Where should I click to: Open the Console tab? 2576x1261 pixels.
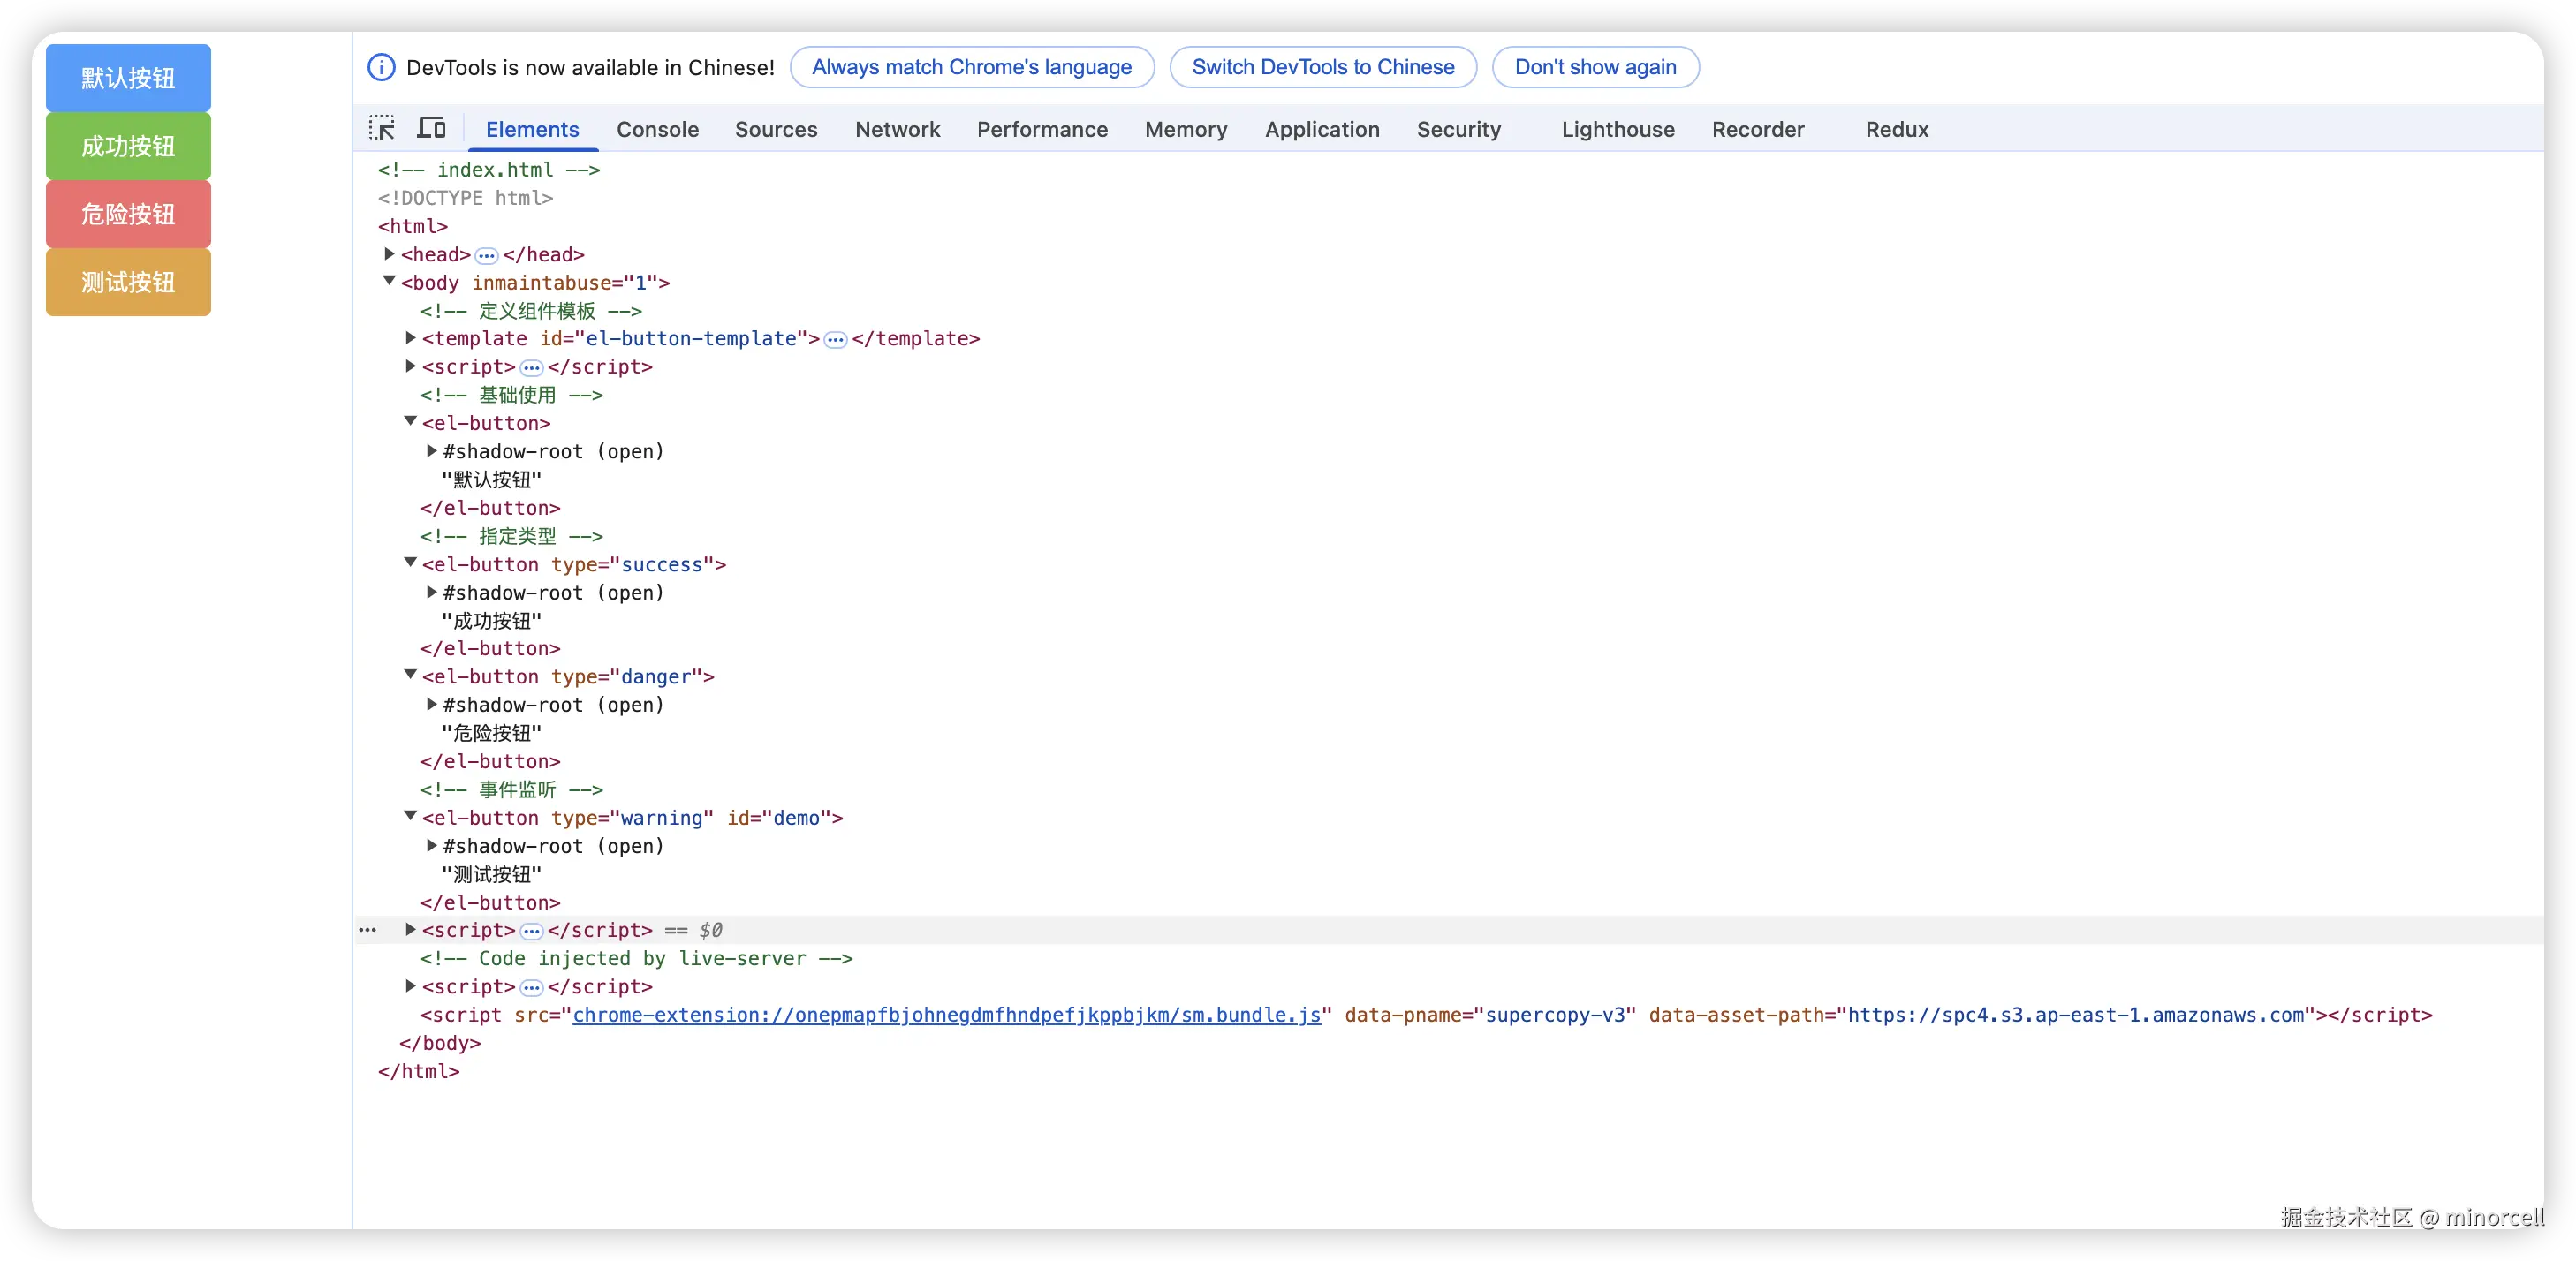[x=657, y=129]
